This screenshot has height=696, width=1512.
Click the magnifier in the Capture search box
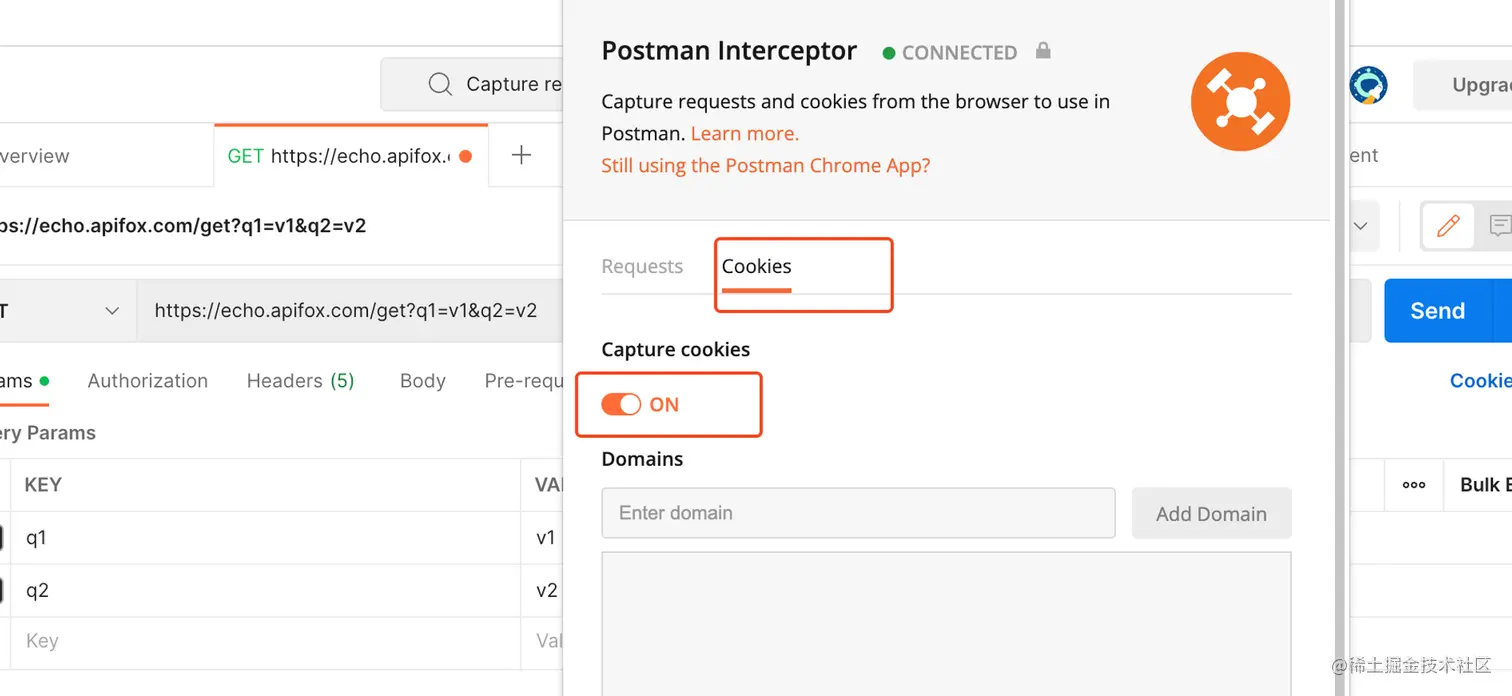[440, 84]
